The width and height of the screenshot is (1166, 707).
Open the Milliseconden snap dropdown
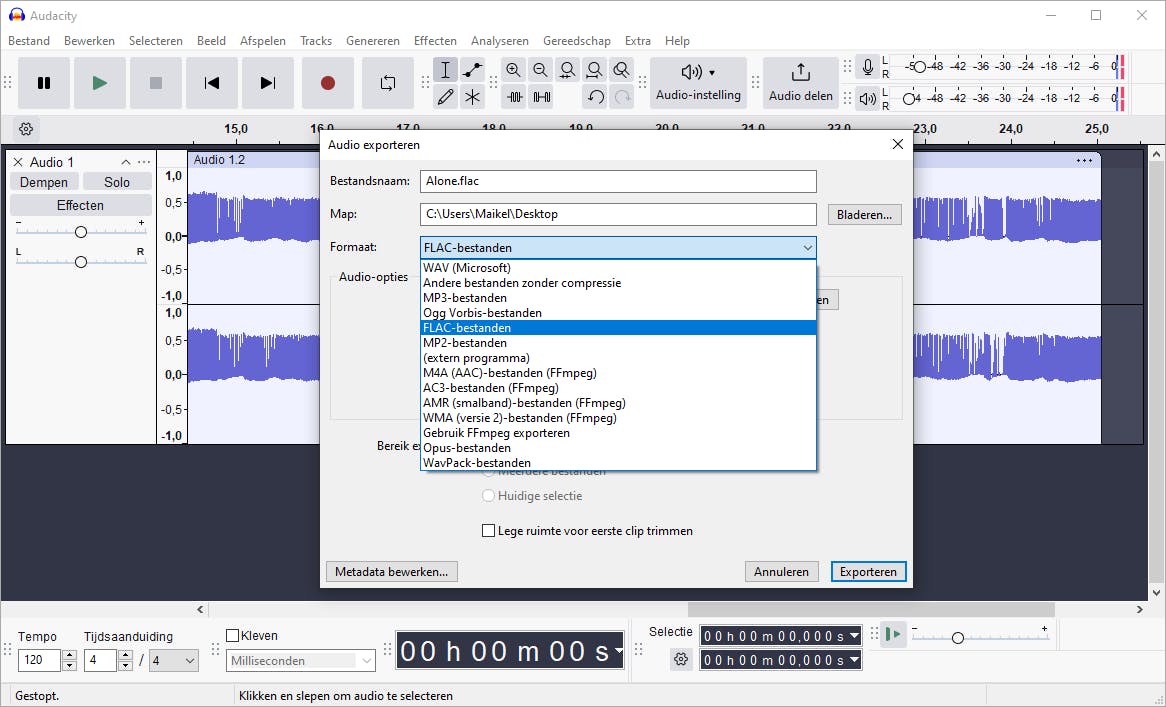[x=301, y=661]
